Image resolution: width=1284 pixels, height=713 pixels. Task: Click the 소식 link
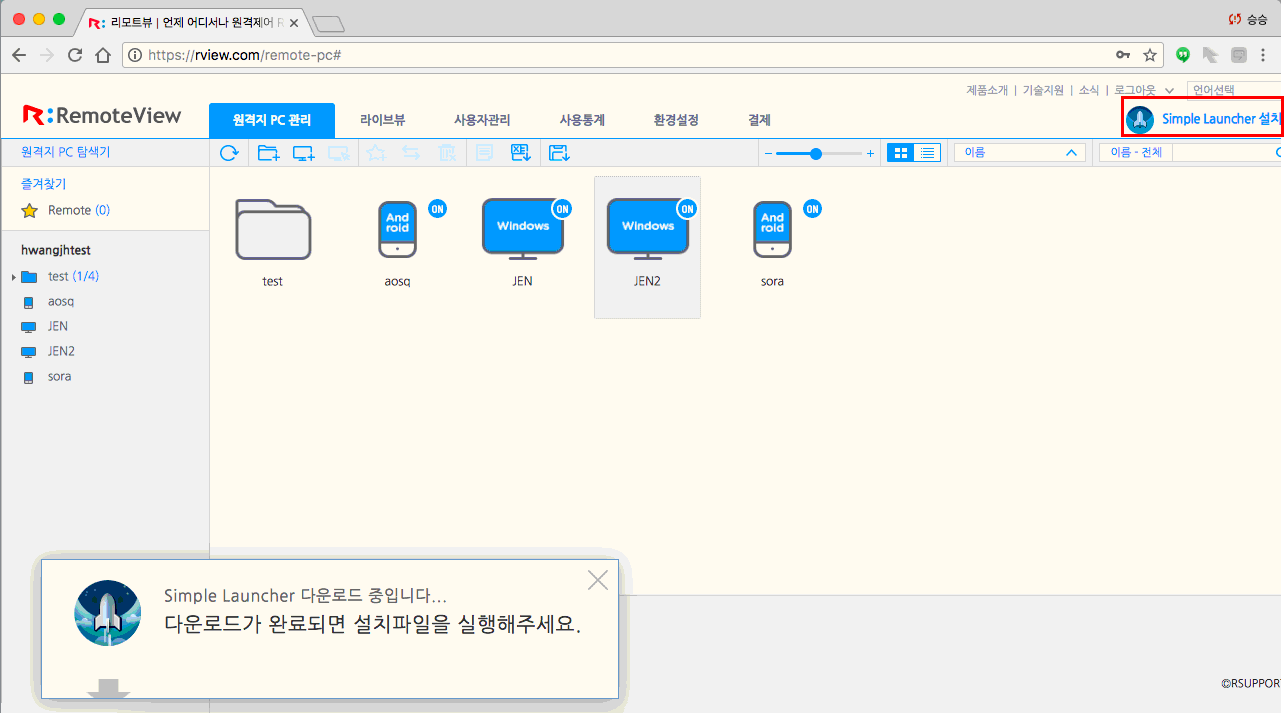(x=1089, y=90)
